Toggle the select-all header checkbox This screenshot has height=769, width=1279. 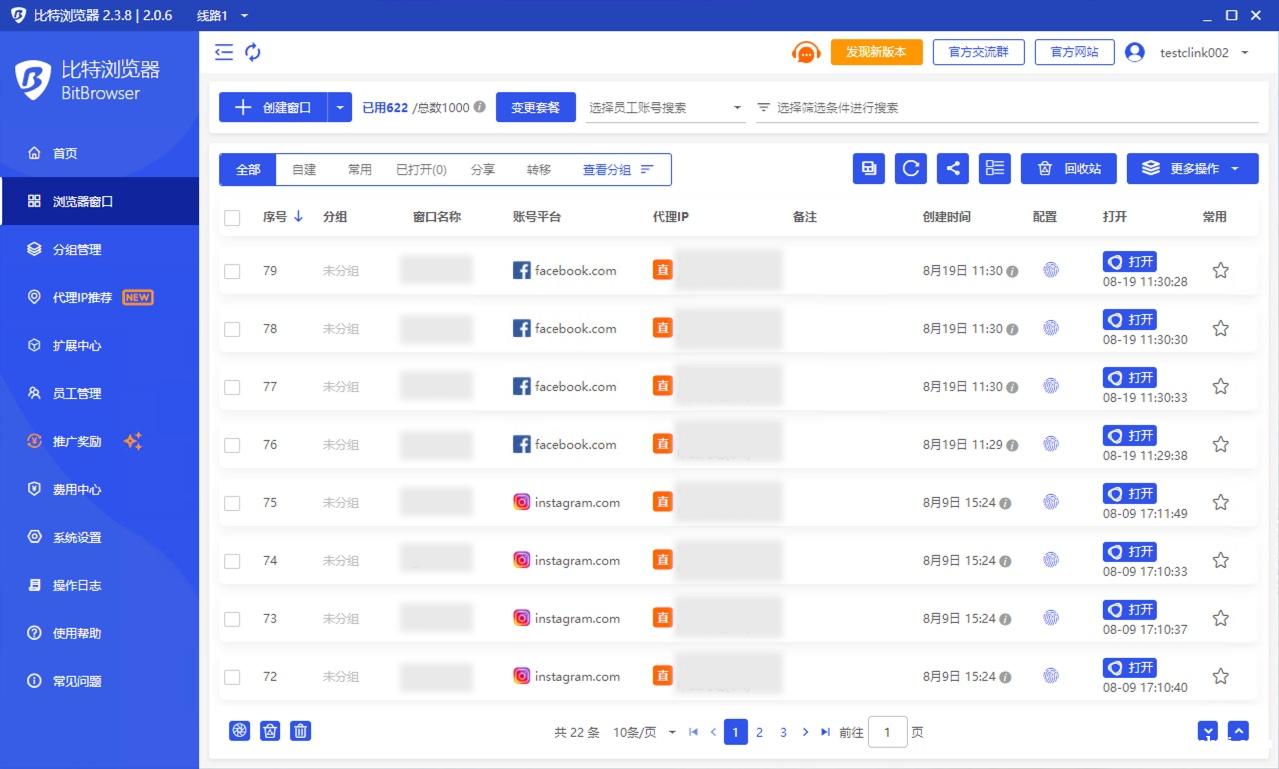click(232, 217)
